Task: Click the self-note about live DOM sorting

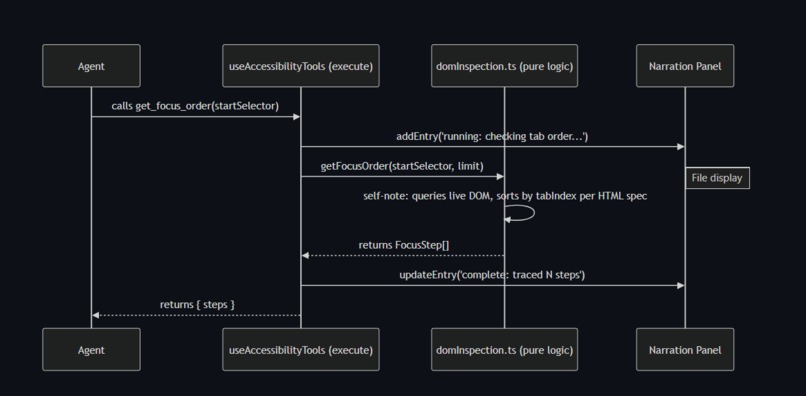Action: point(505,196)
